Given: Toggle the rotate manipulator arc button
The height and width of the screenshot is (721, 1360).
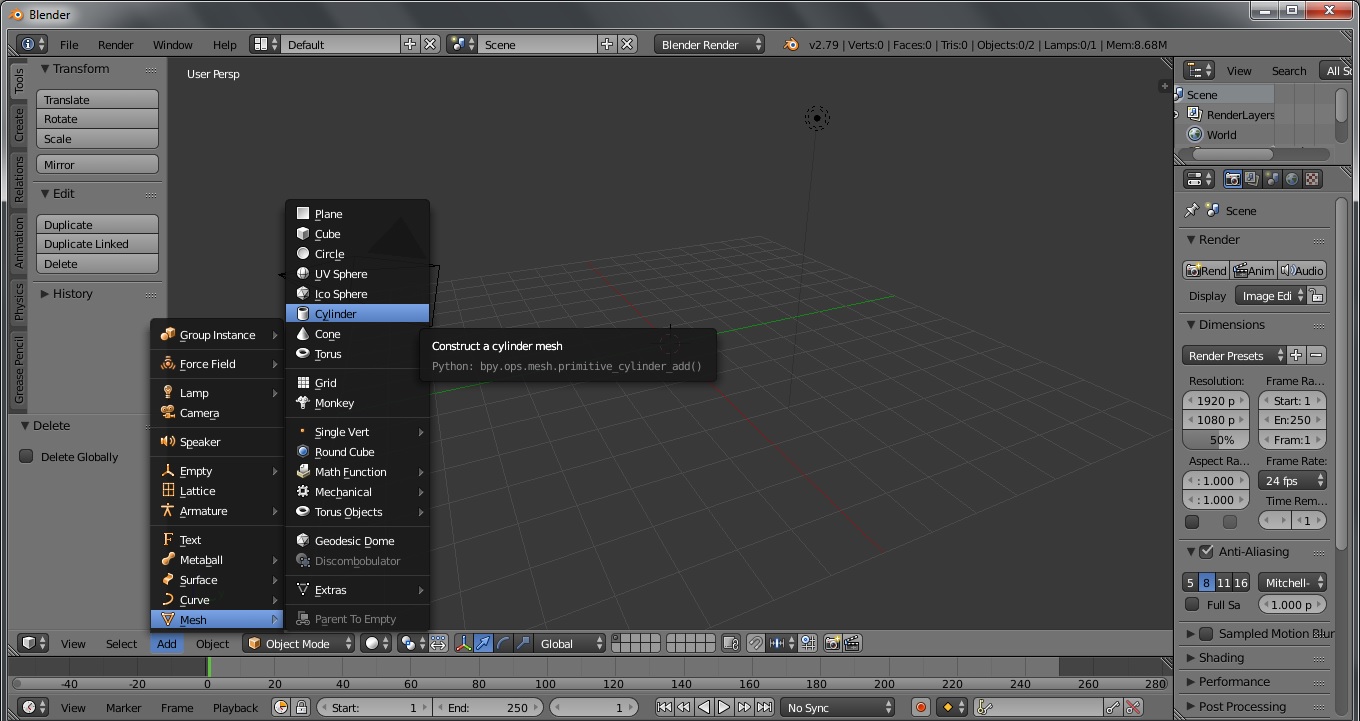Looking at the screenshot, I should tap(503, 643).
